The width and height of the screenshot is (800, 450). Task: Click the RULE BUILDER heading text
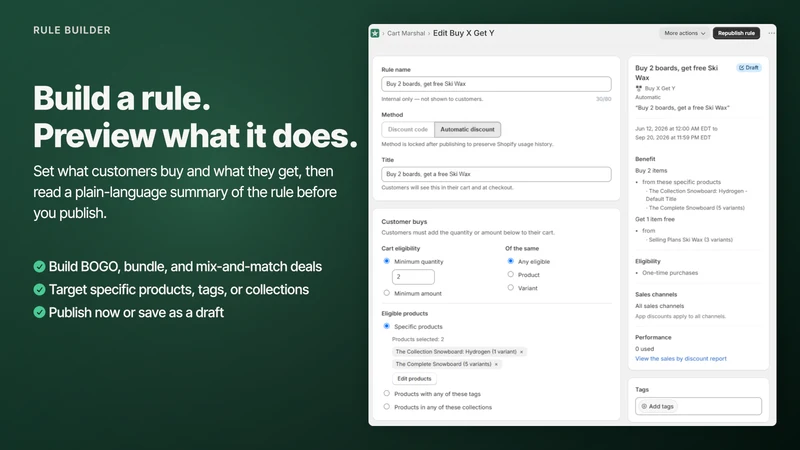point(72,30)
